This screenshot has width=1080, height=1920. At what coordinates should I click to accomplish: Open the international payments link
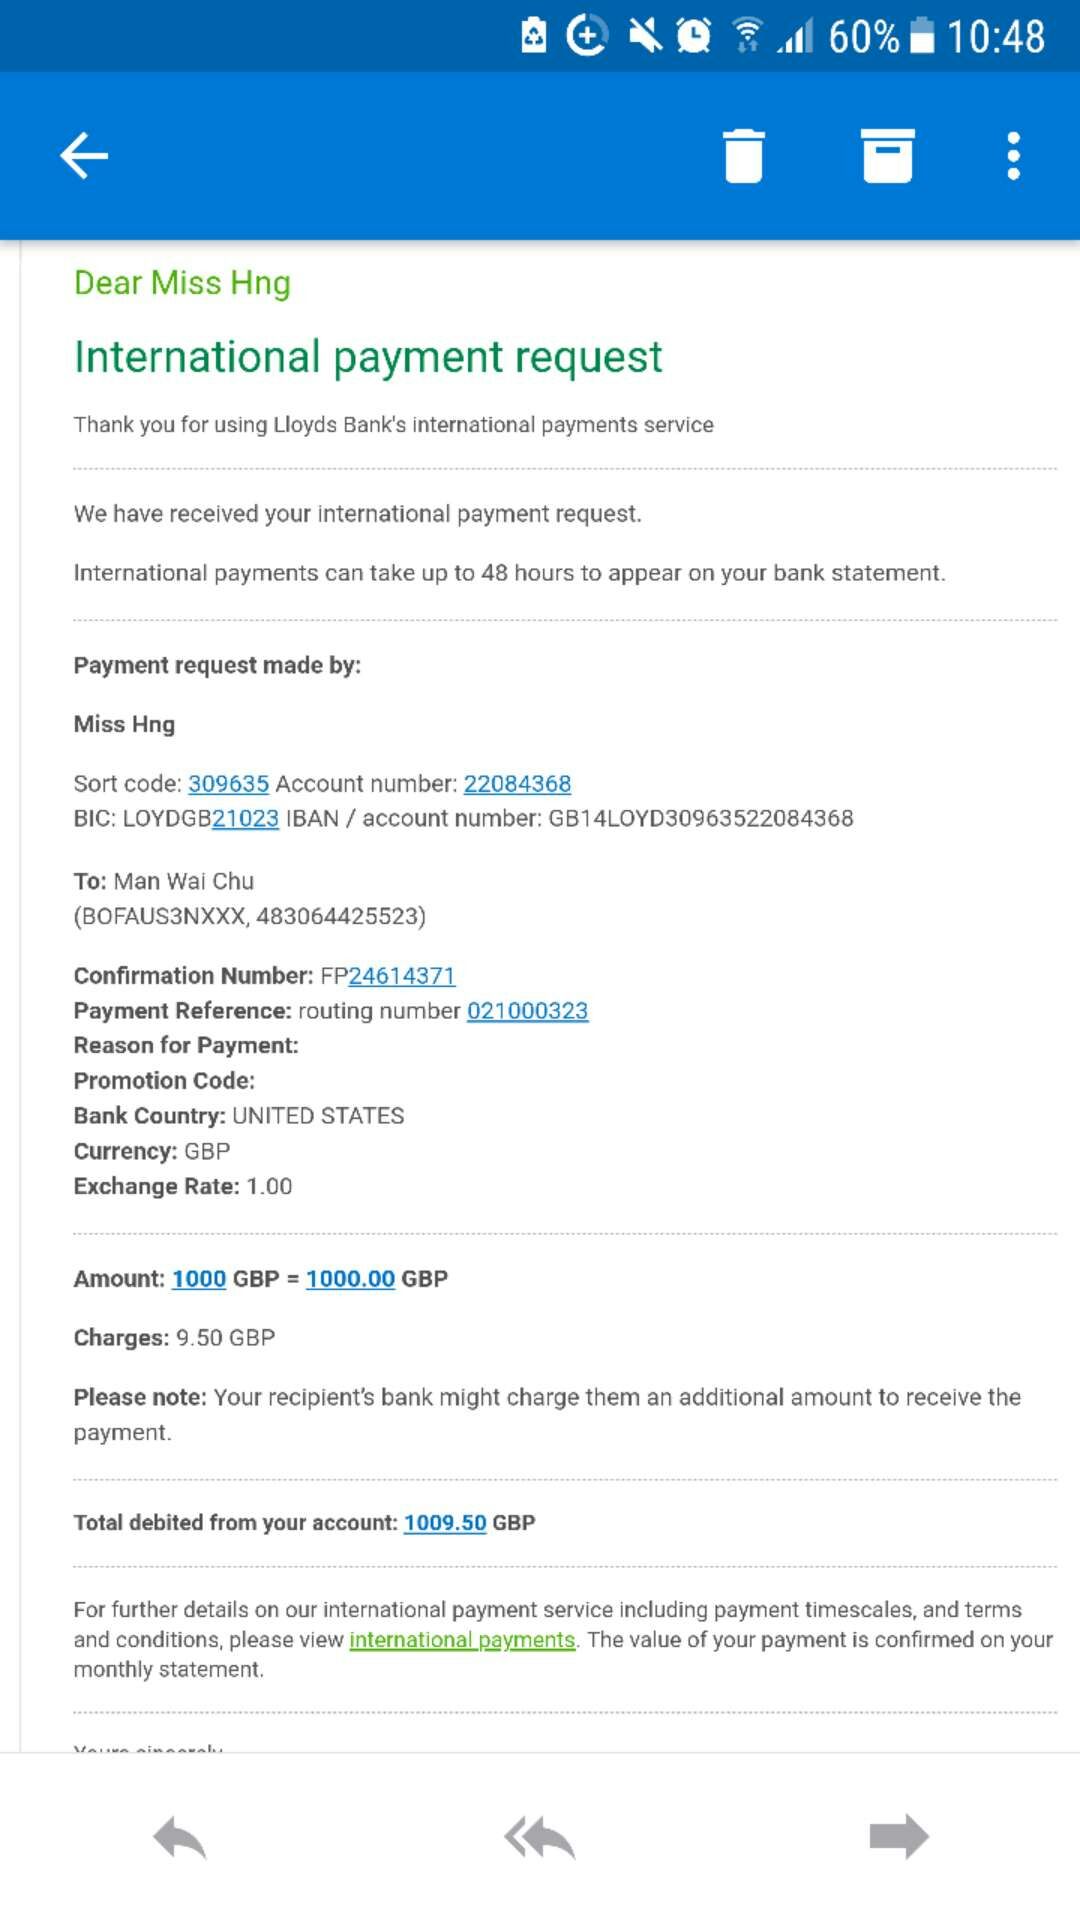462,1640
